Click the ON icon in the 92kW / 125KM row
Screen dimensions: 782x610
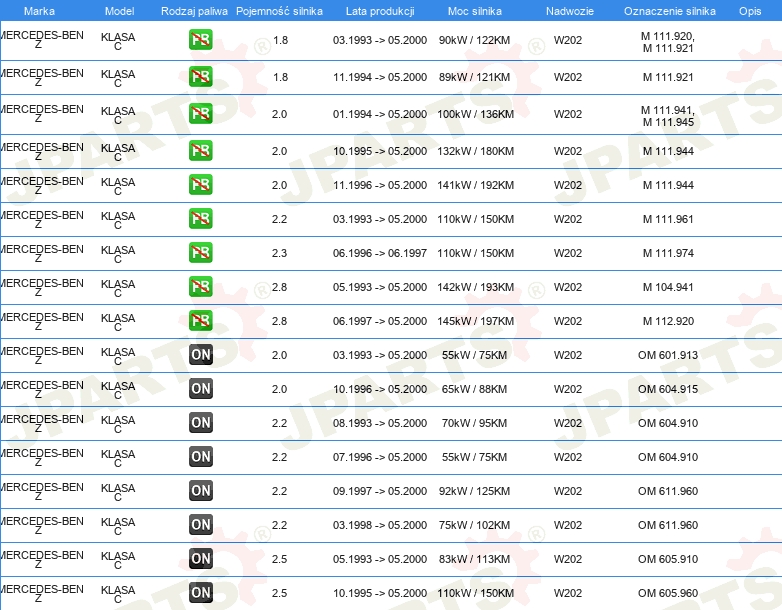coord(201,491)
